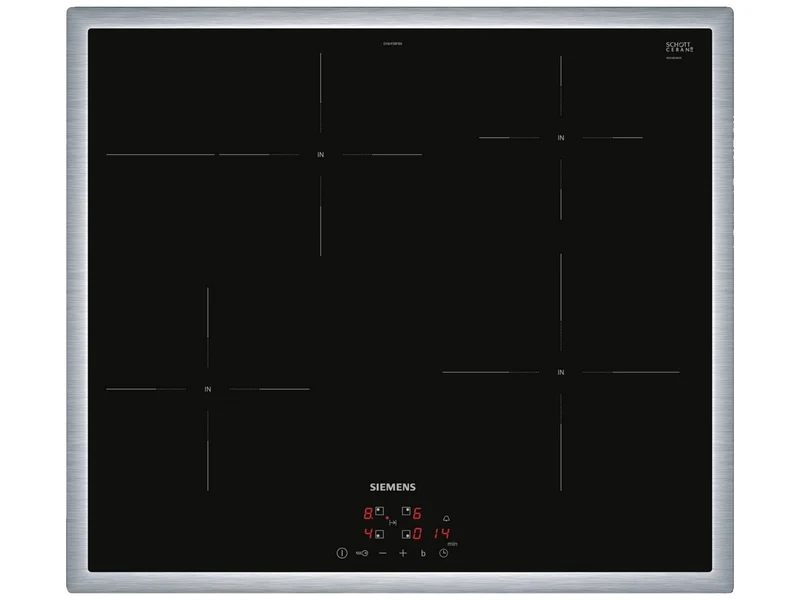800x600 pixels.
Task: Click the SCHOTT CERAN logo
Action: pos(679,47)
